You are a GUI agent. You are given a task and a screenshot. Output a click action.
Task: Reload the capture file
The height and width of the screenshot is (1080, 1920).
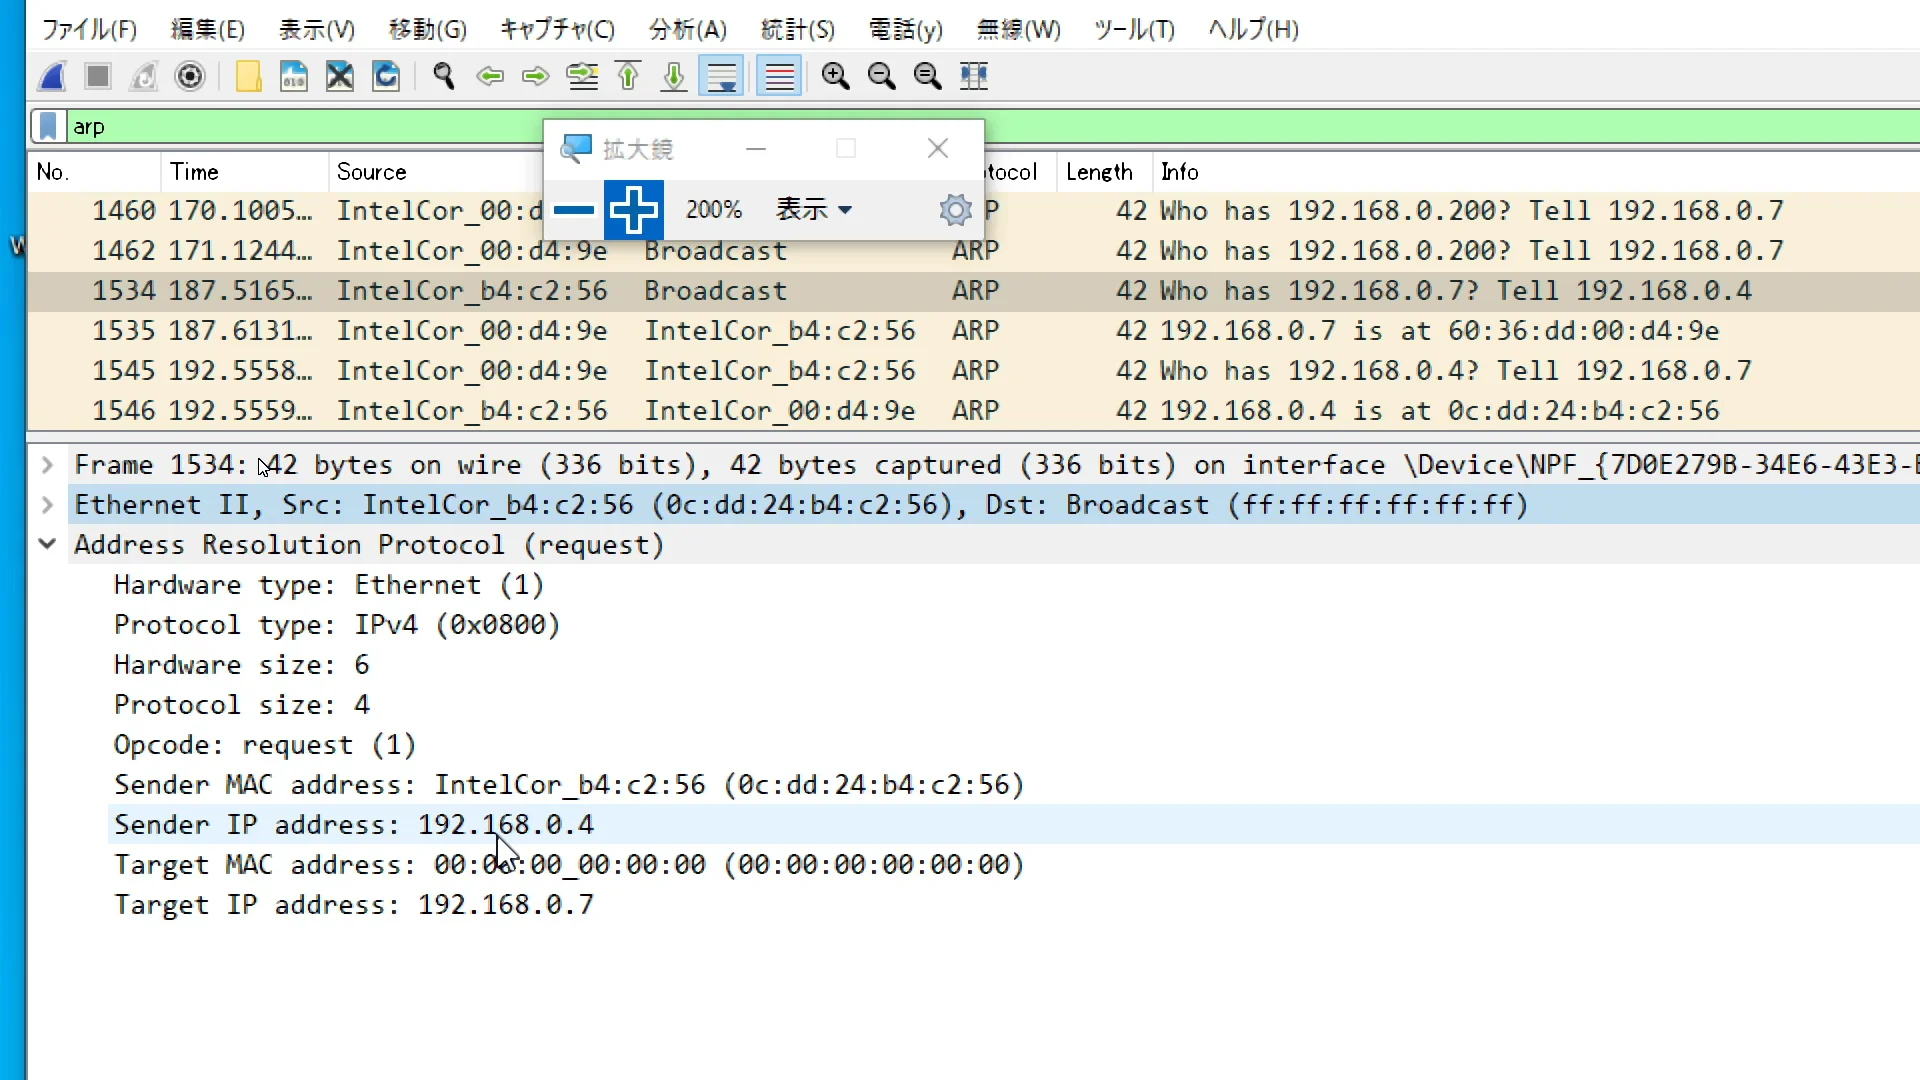pyautogui.click(x=386, y=76)
